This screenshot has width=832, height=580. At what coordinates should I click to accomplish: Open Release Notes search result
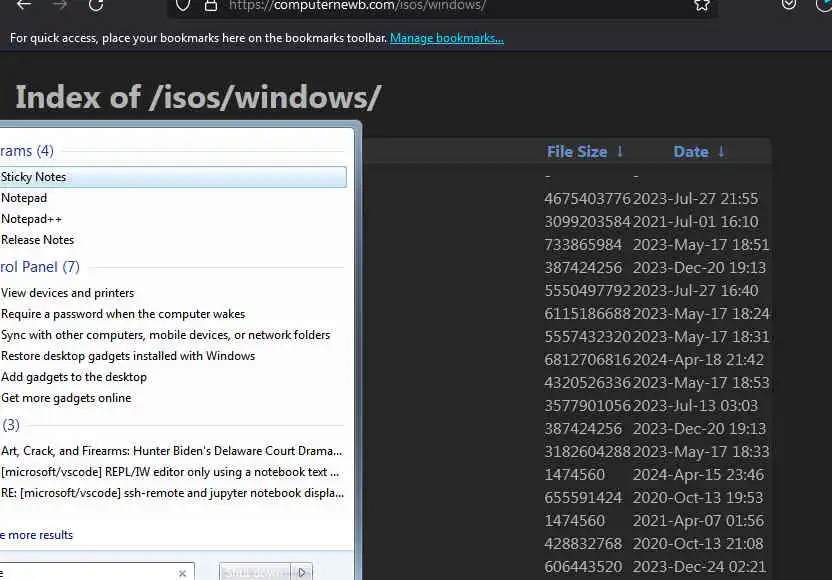37,240
